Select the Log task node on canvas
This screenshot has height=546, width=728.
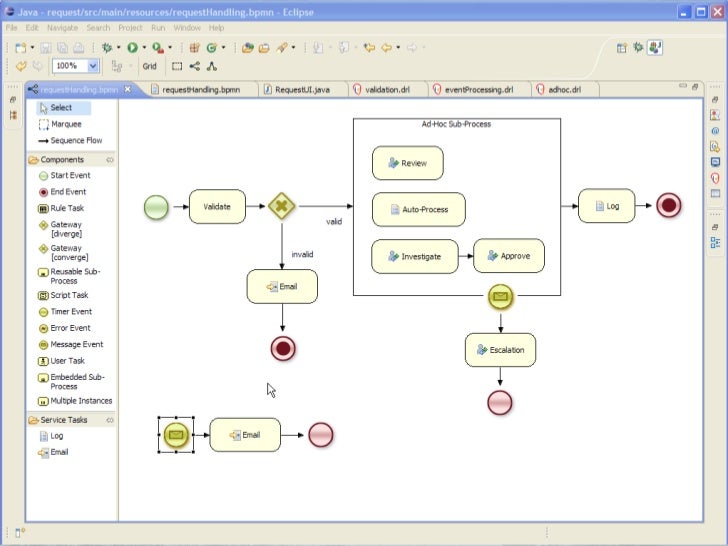(606, 206)
